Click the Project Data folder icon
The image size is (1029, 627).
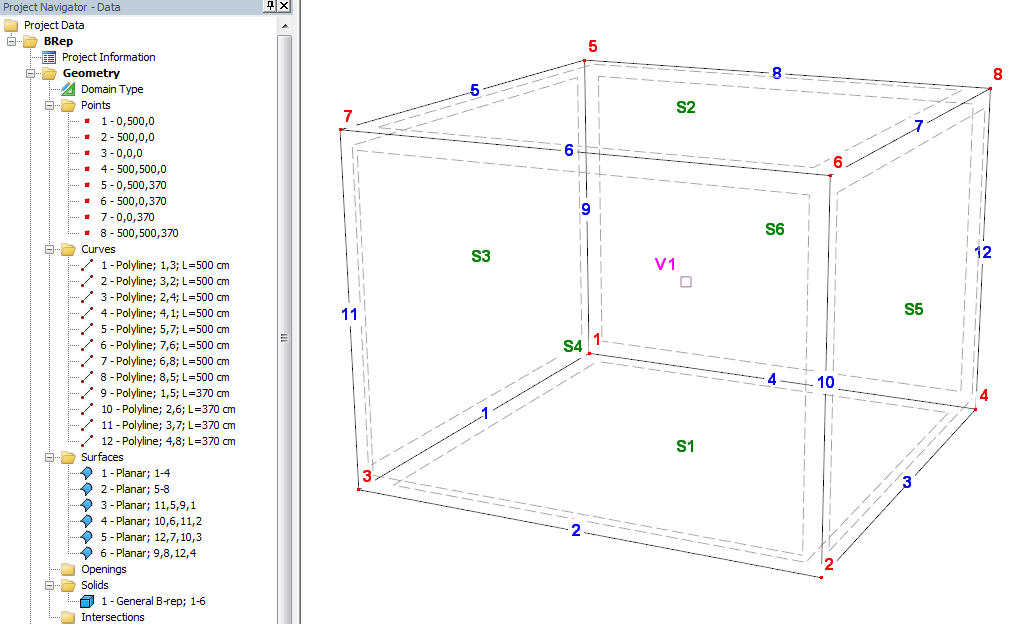click(11, 26)
